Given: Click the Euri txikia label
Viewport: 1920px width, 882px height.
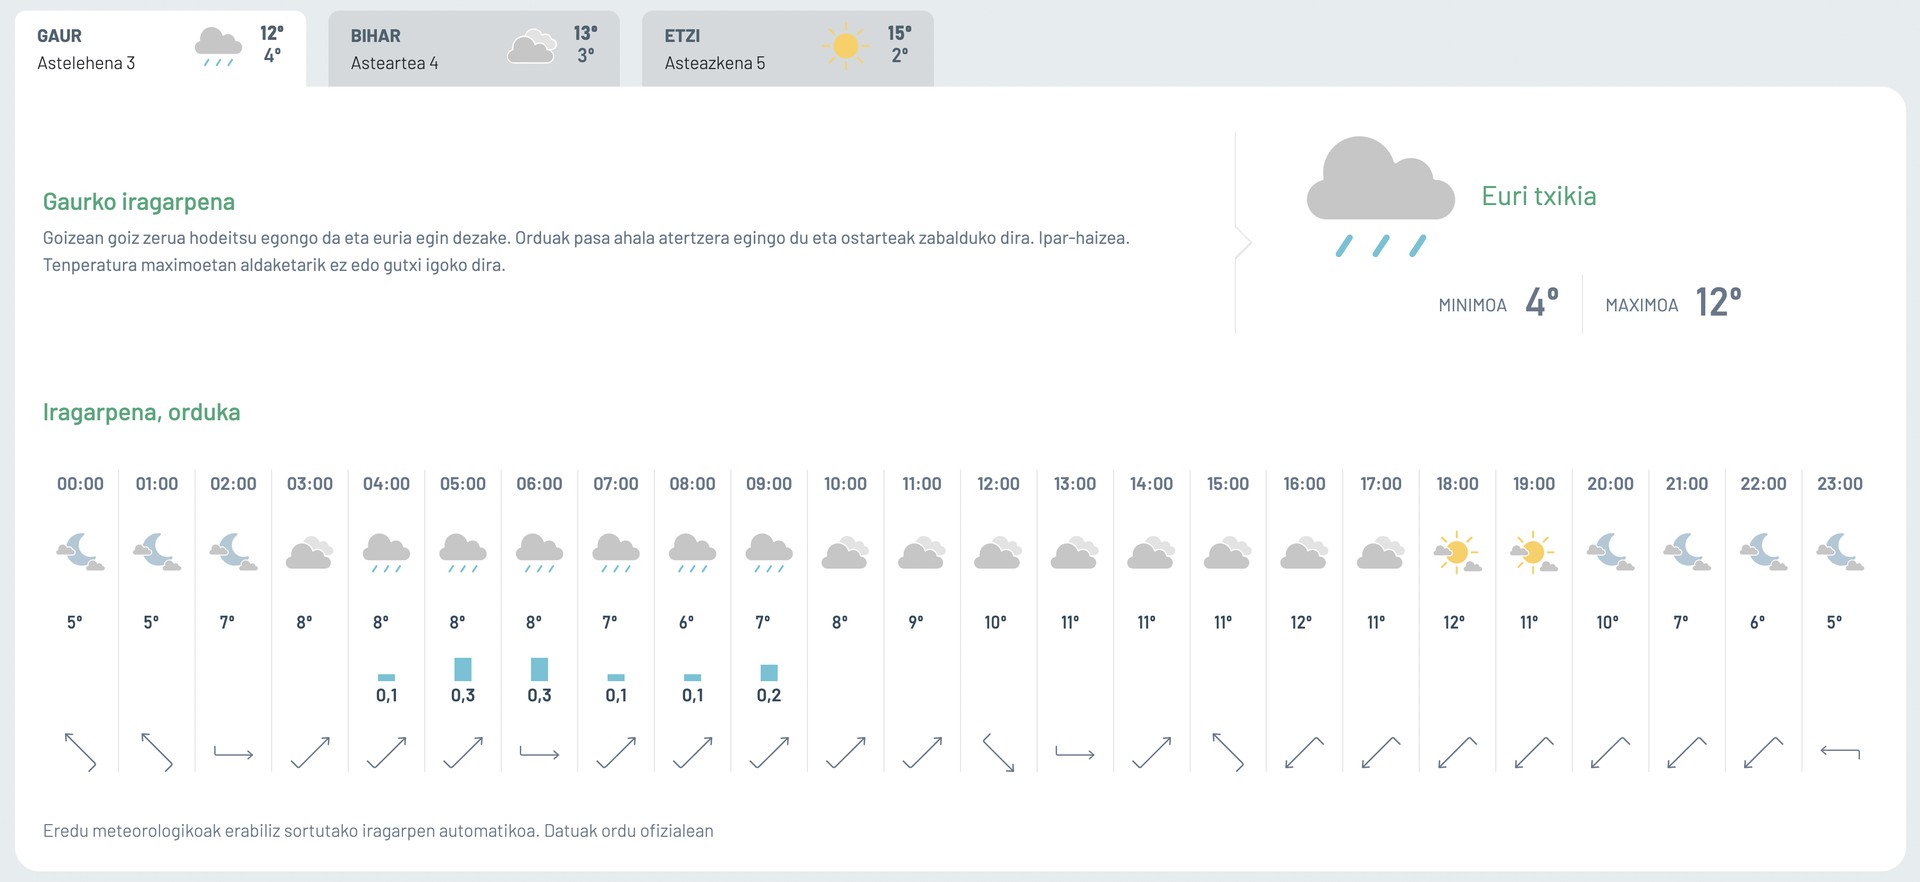Looking at the screenshot, I should point(1539,196).
